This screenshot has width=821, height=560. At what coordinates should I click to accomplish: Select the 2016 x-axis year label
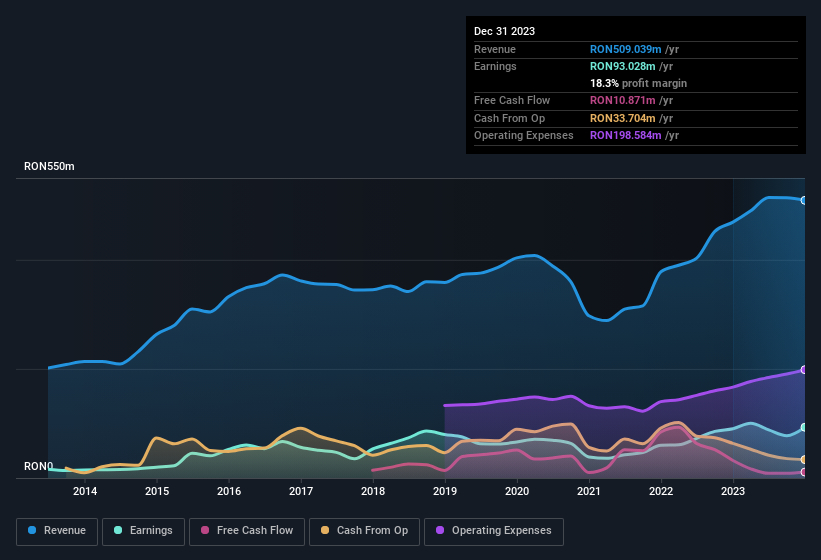tap(229, 491)
